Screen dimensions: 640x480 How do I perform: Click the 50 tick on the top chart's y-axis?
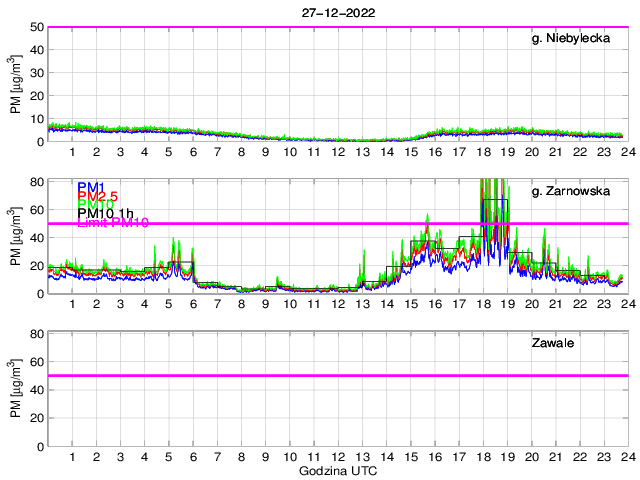(35, 27)
